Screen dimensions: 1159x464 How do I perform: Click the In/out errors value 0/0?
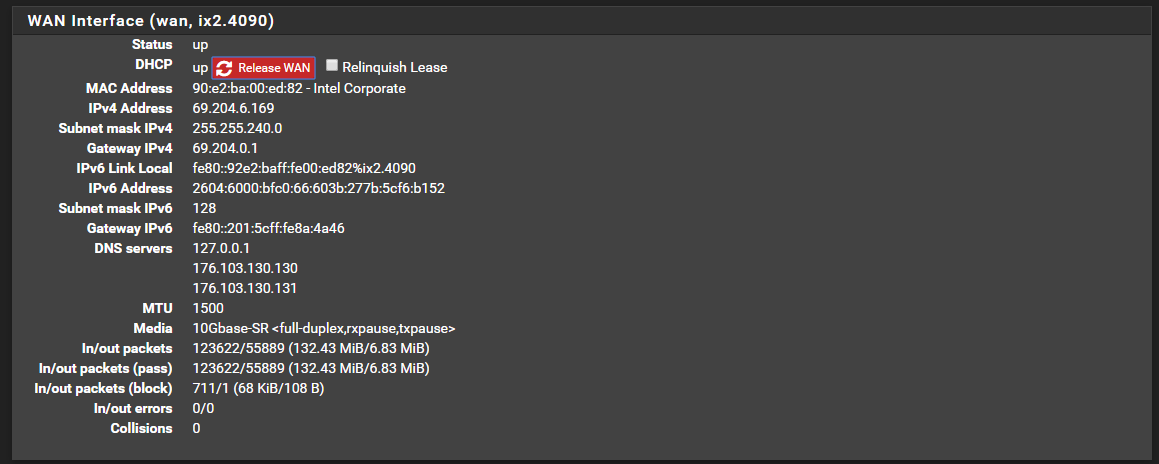[203, 408]
